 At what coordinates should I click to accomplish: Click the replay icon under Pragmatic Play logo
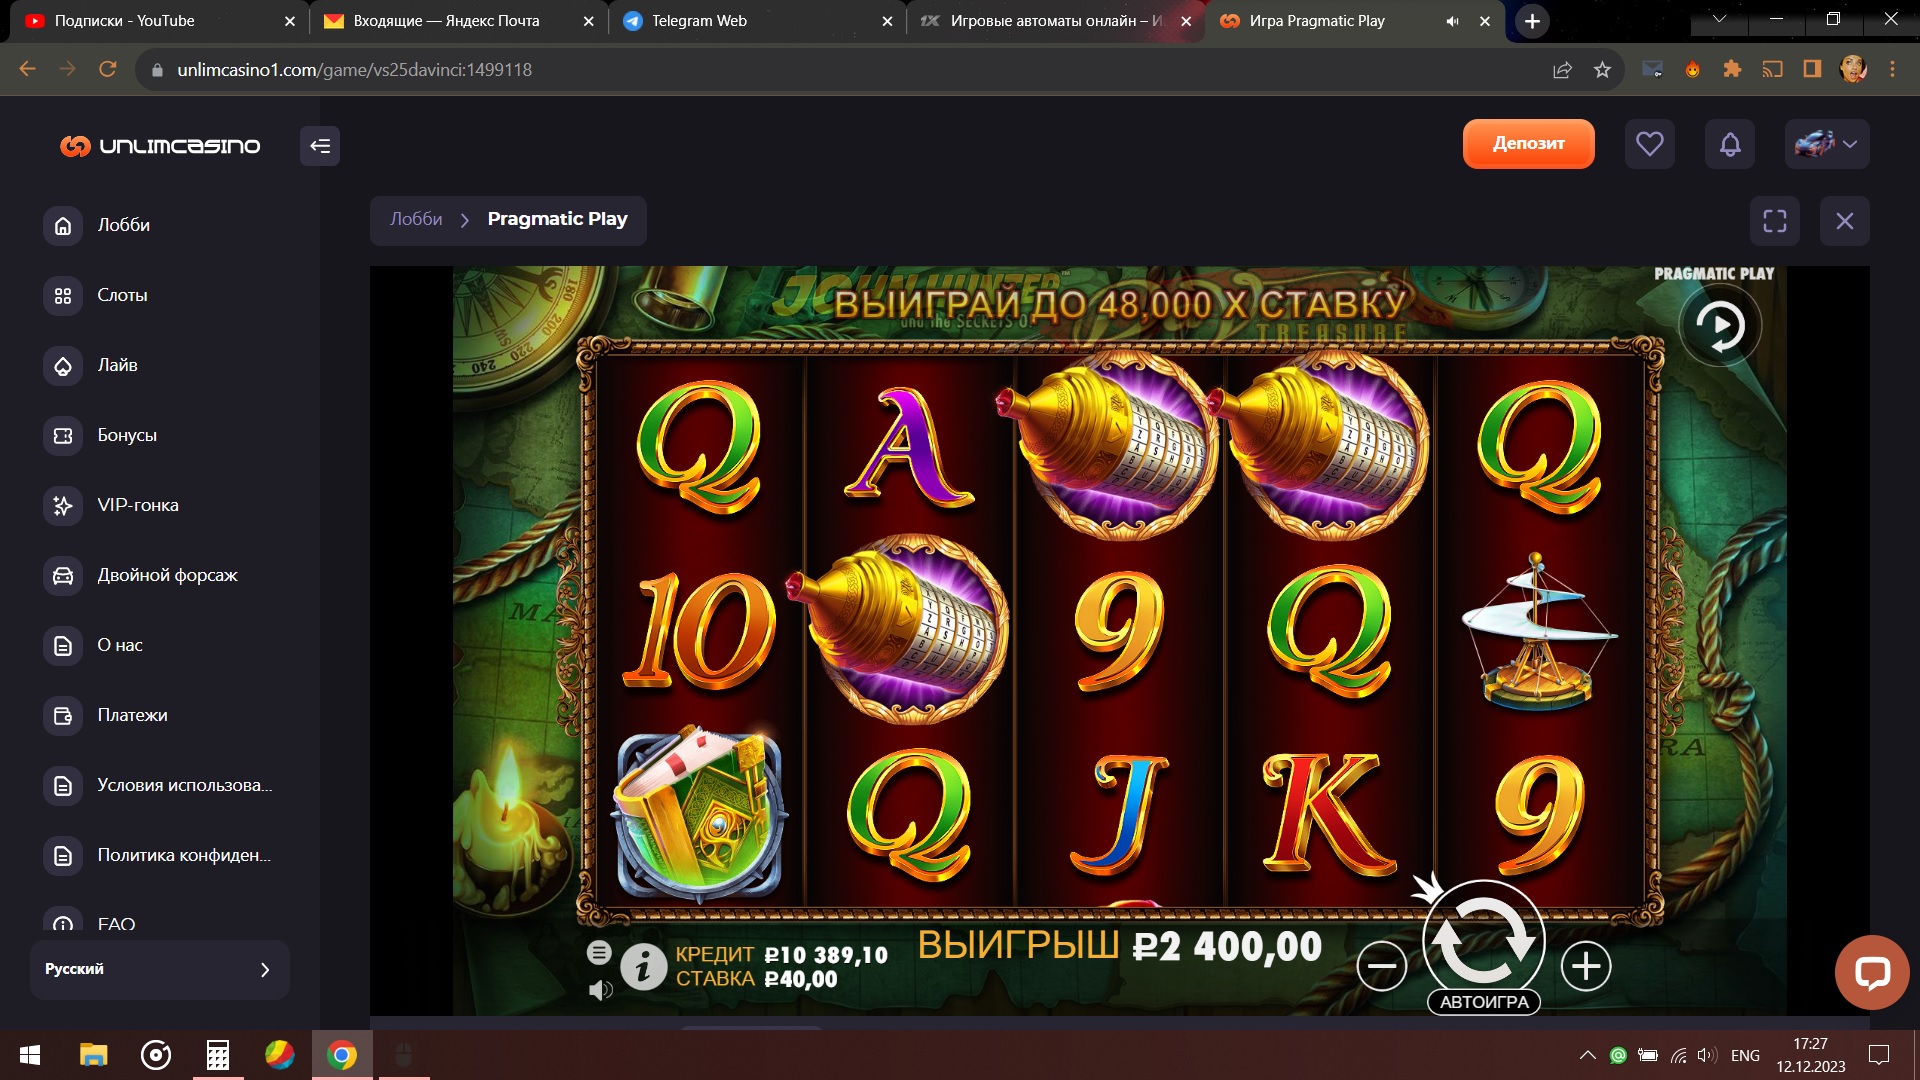(x=1720, y=326)
